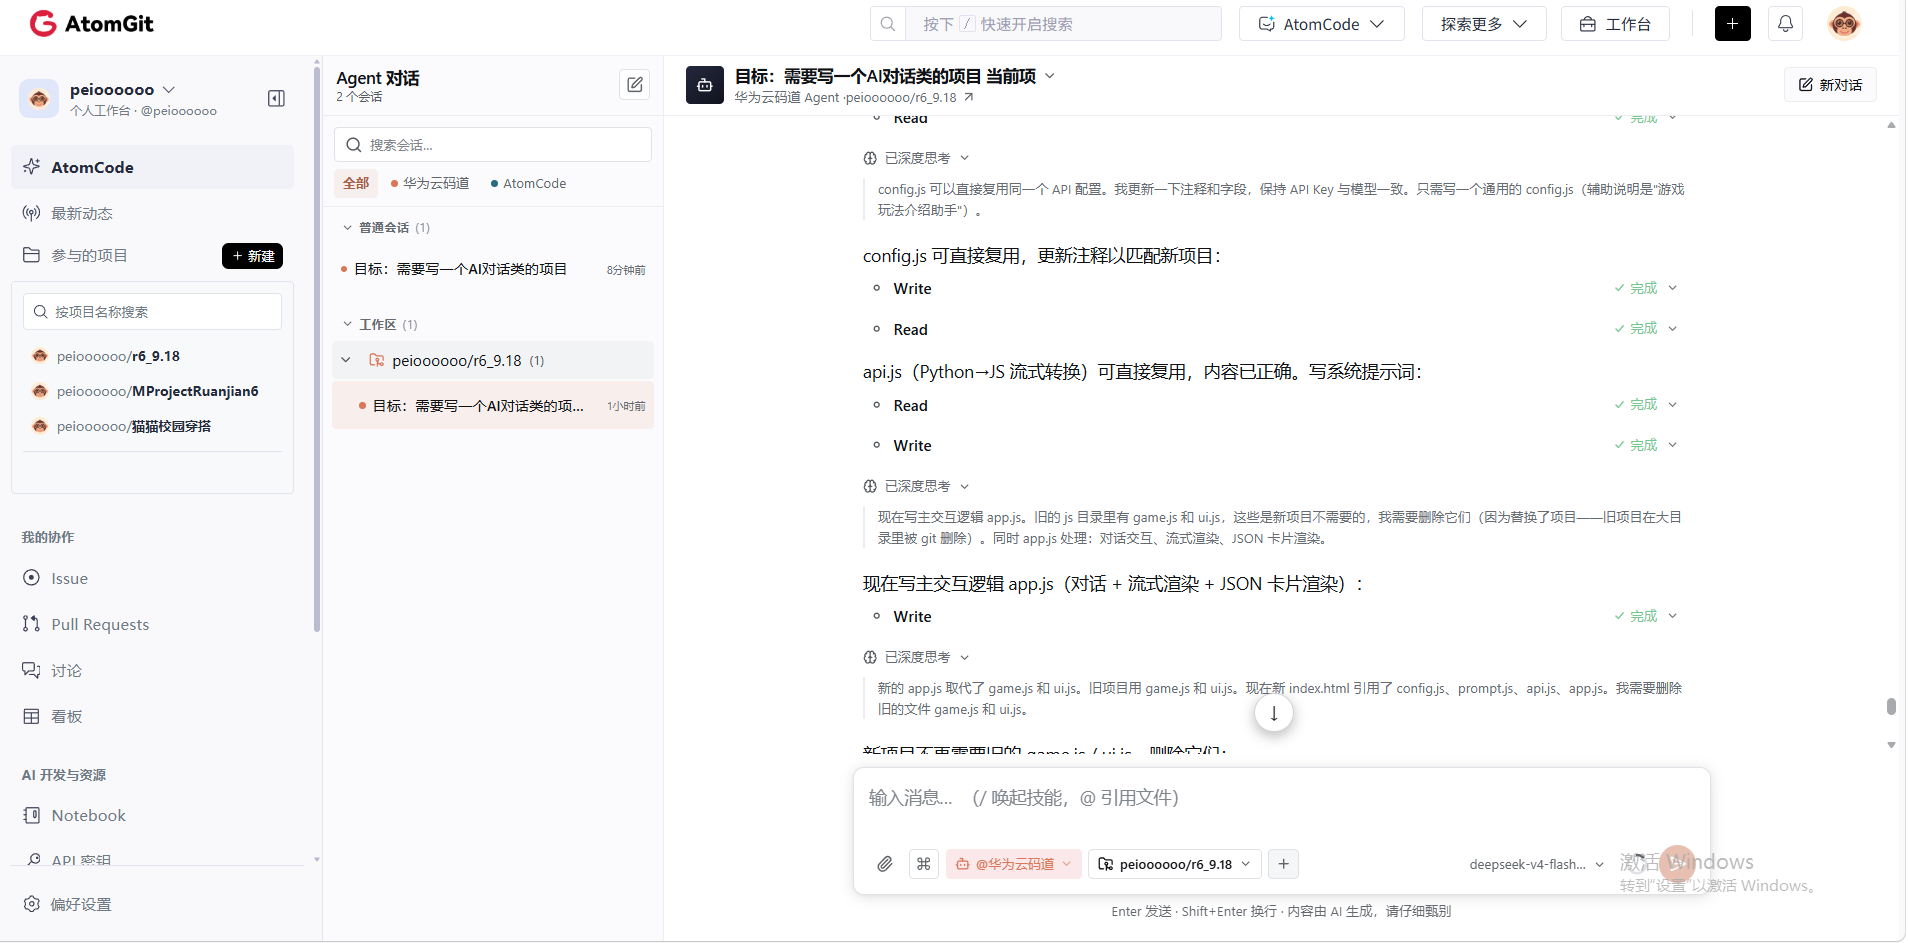
Task: Open Issue in the sidebar
Action: click(69, 578)
